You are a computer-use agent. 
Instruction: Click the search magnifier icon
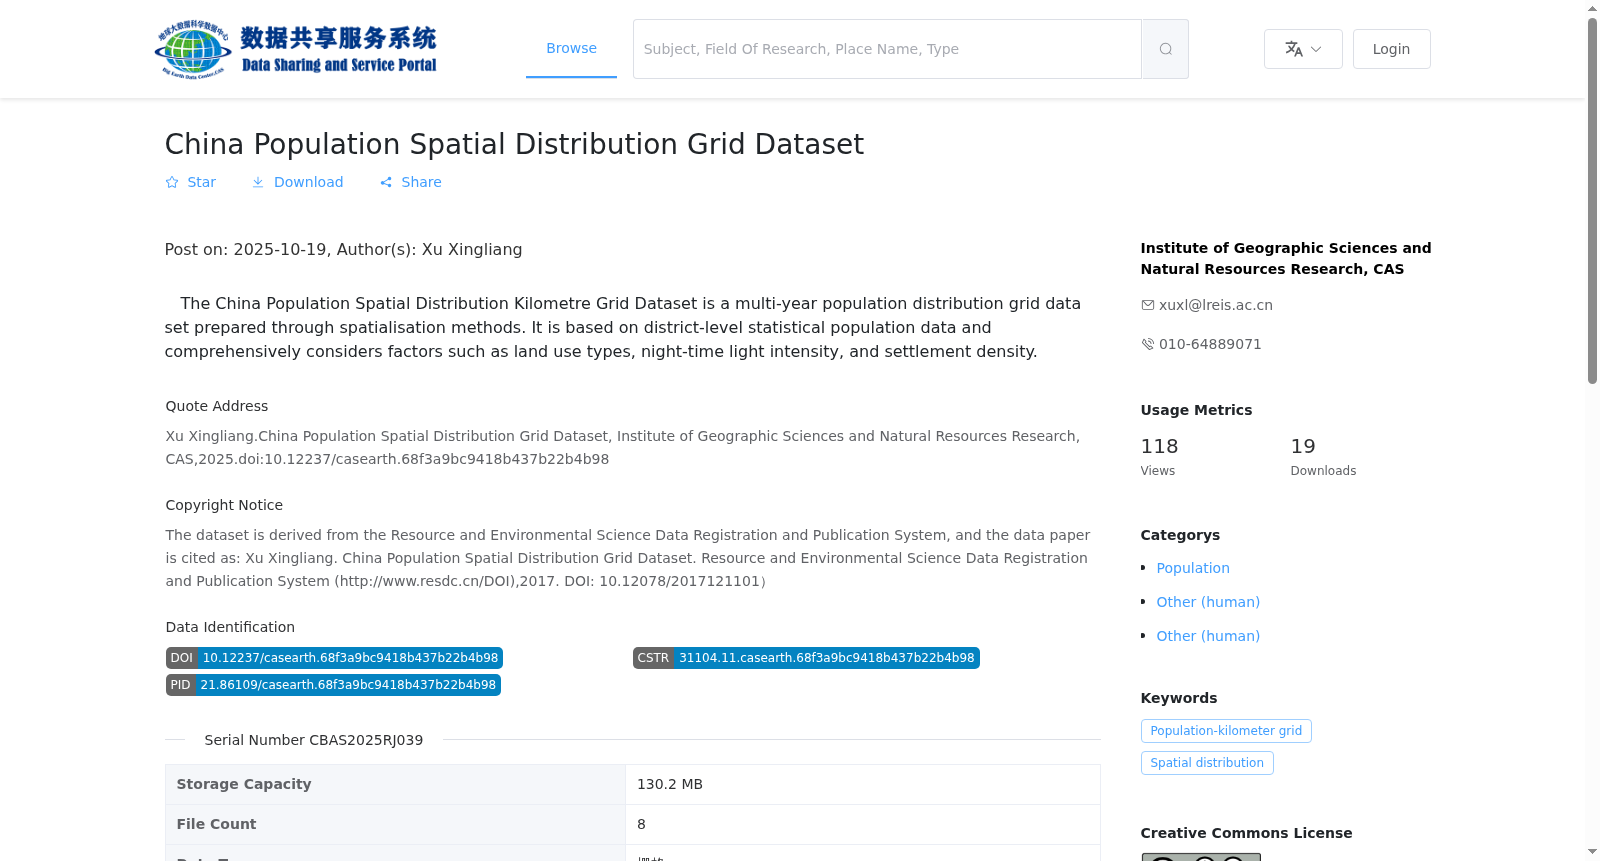click(1165, 49)
